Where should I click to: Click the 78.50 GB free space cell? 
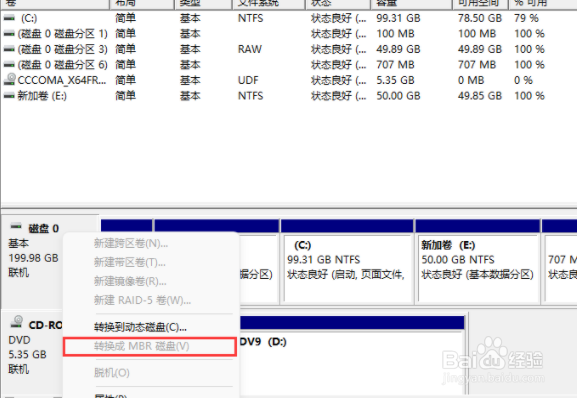[x=480, y=18]
